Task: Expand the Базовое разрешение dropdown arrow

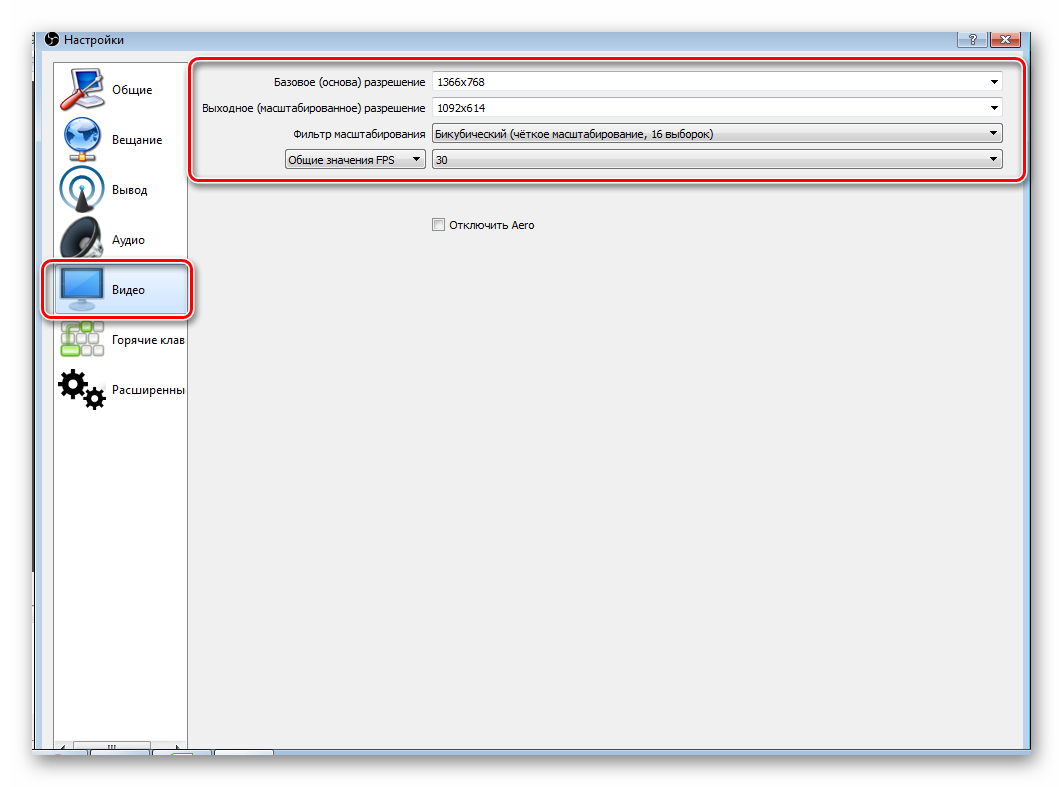Action: [x=994, y=82]
